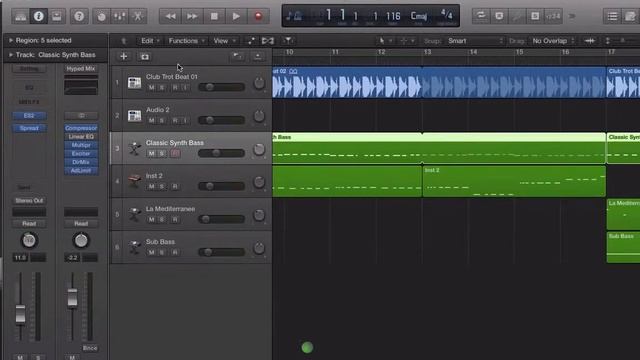Open the Quick Help question mark
This screenshot has height=360, width=640.
79,16
